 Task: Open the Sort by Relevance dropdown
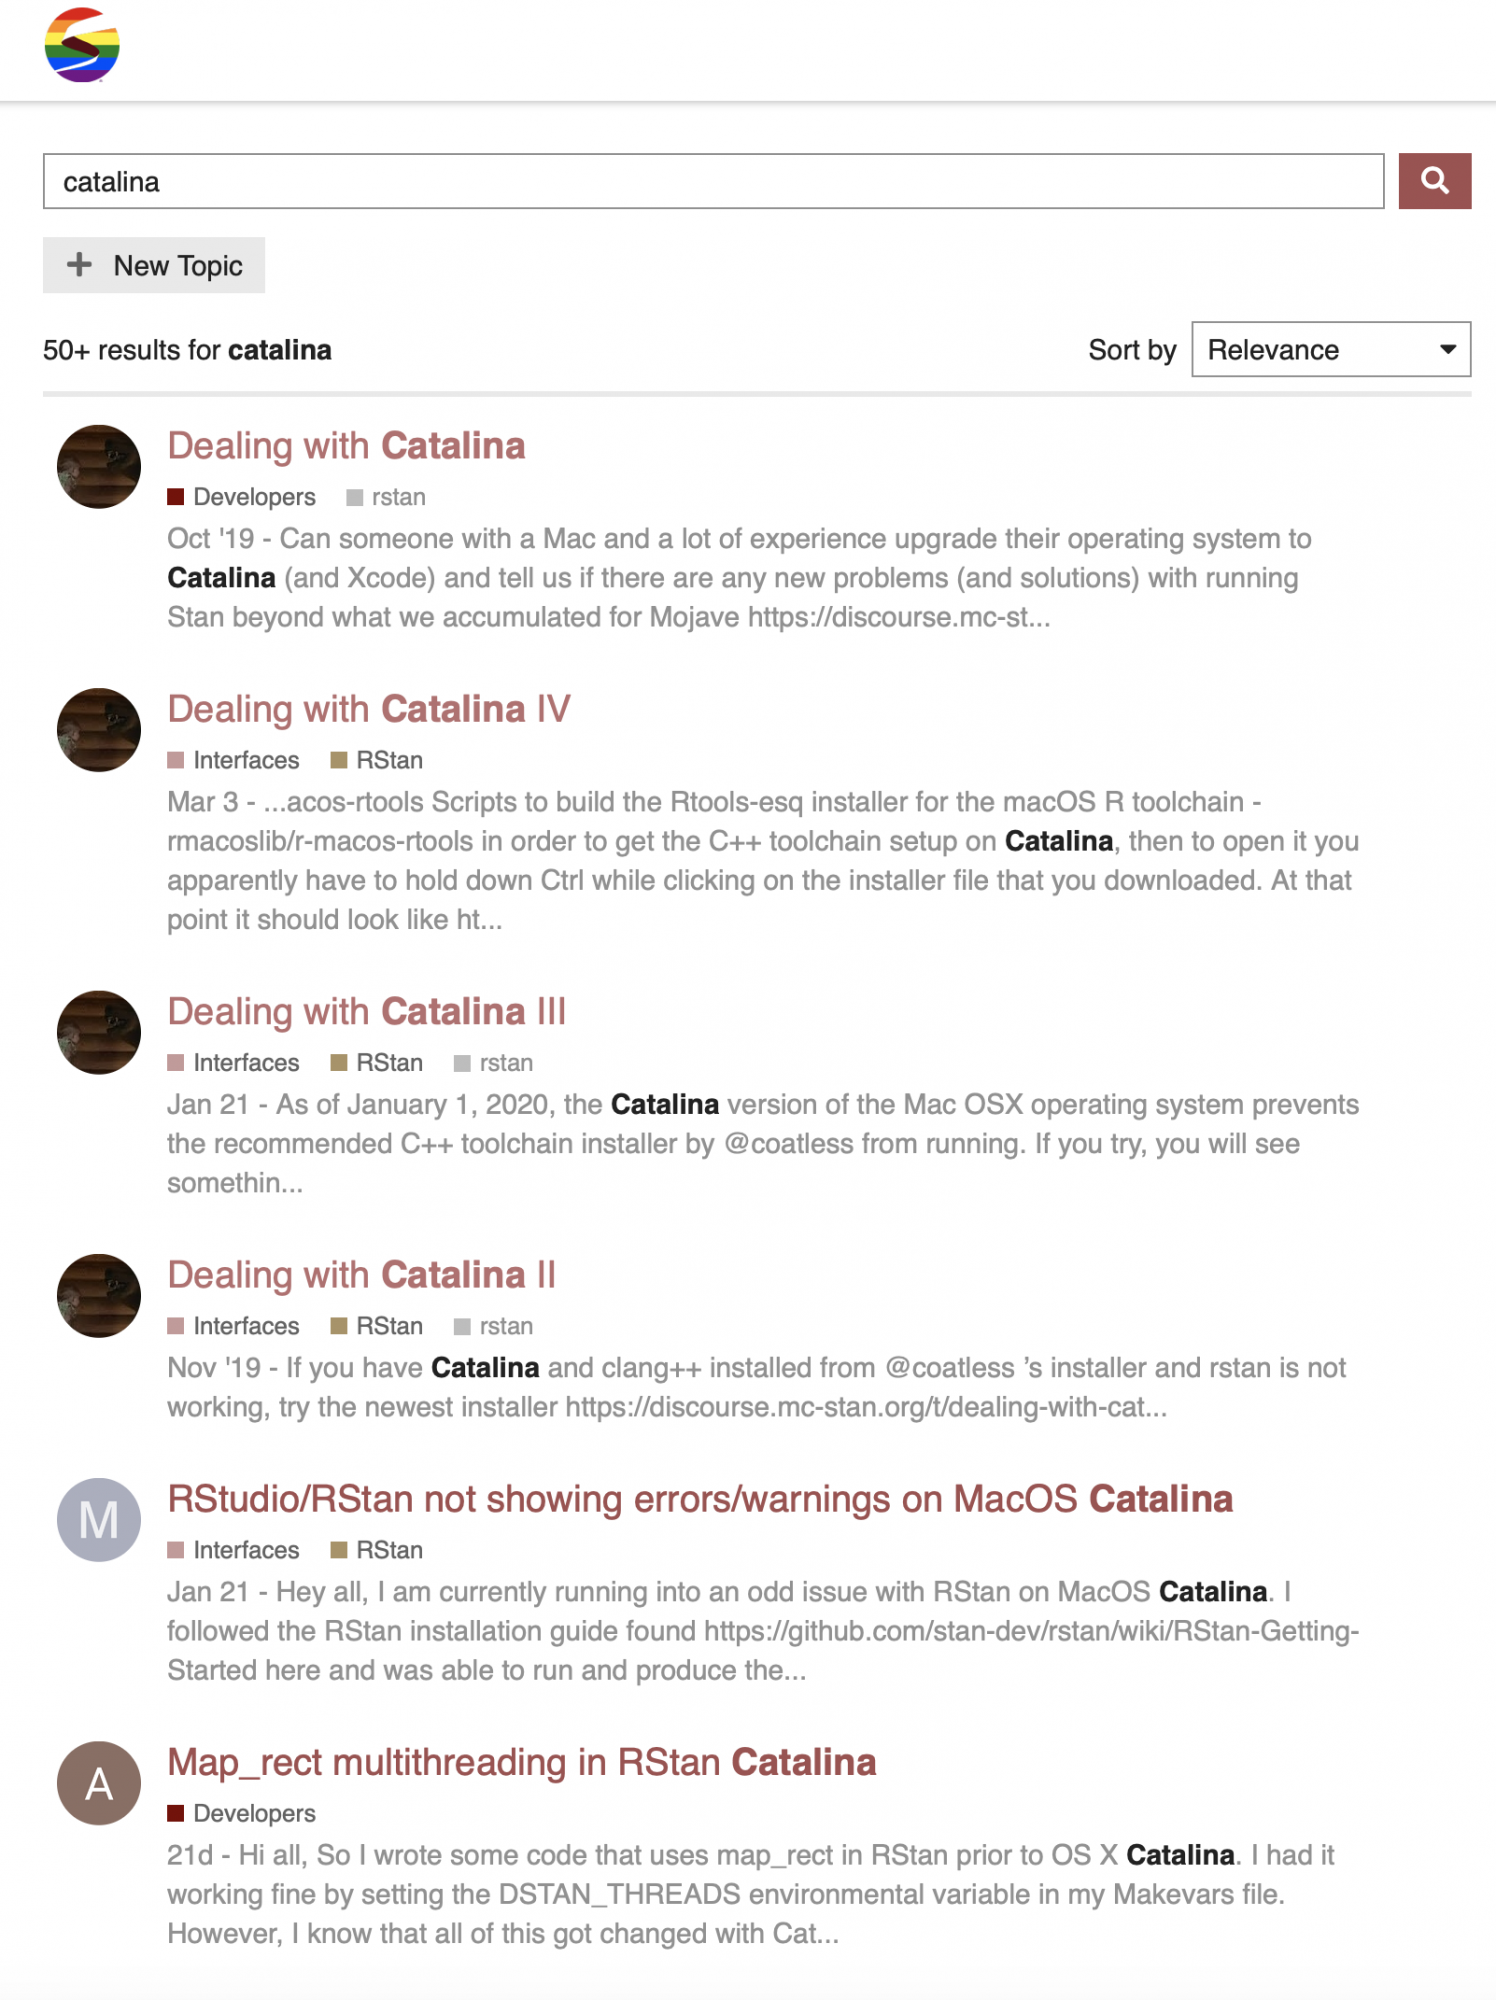click(1330, 350)
